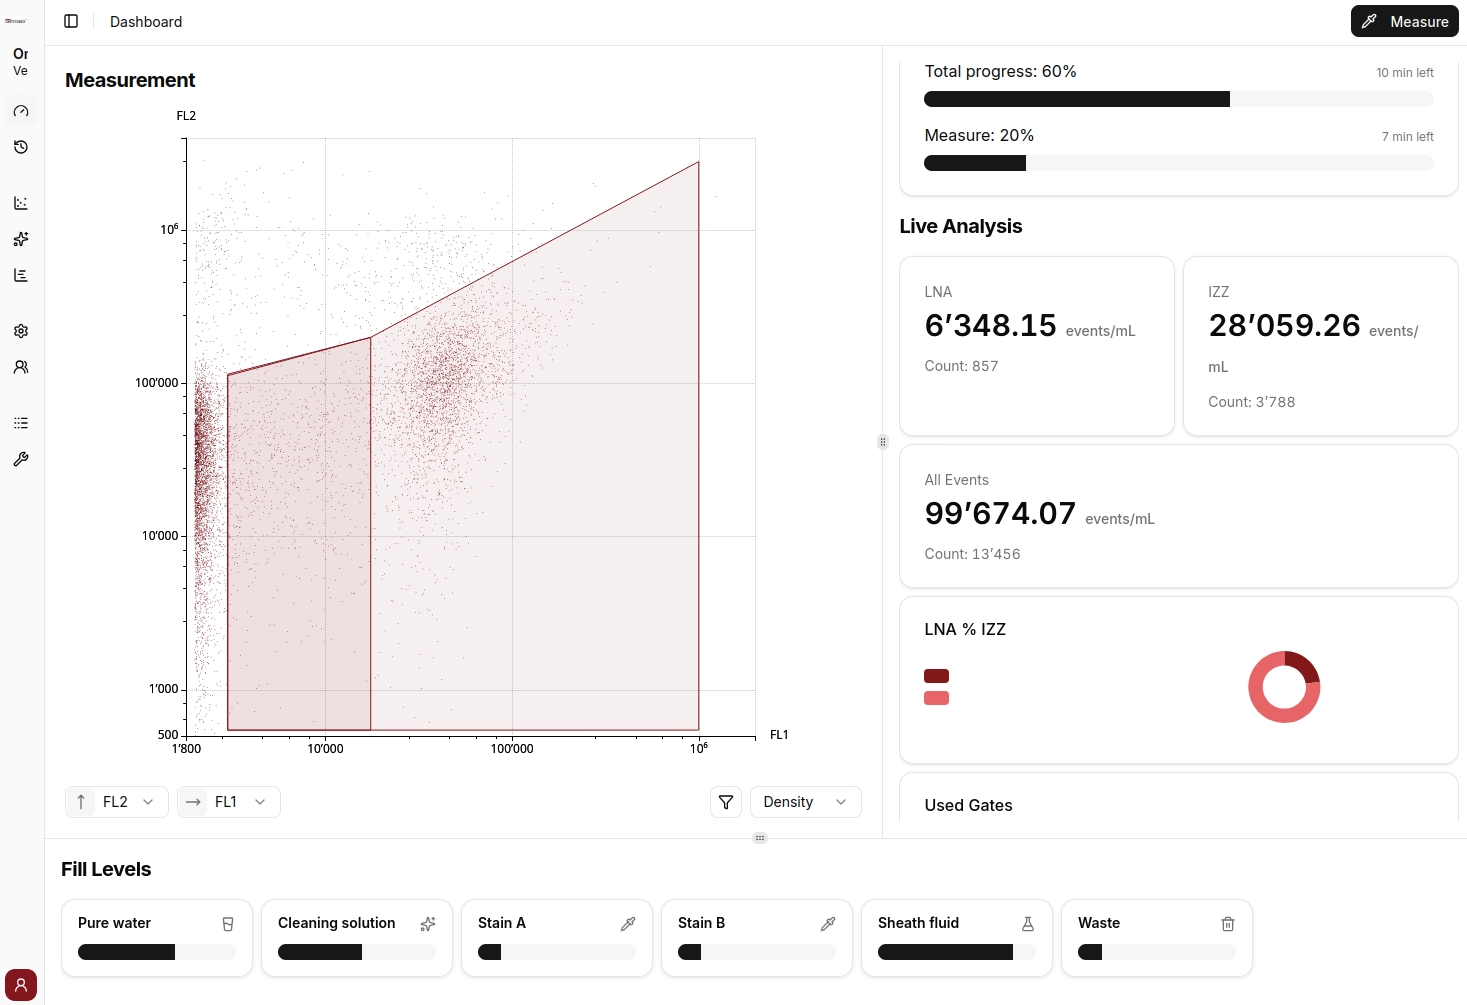1467x1005 pixels.
Task: Open the user profile avatar button
Action: click(x=21, y=985)
